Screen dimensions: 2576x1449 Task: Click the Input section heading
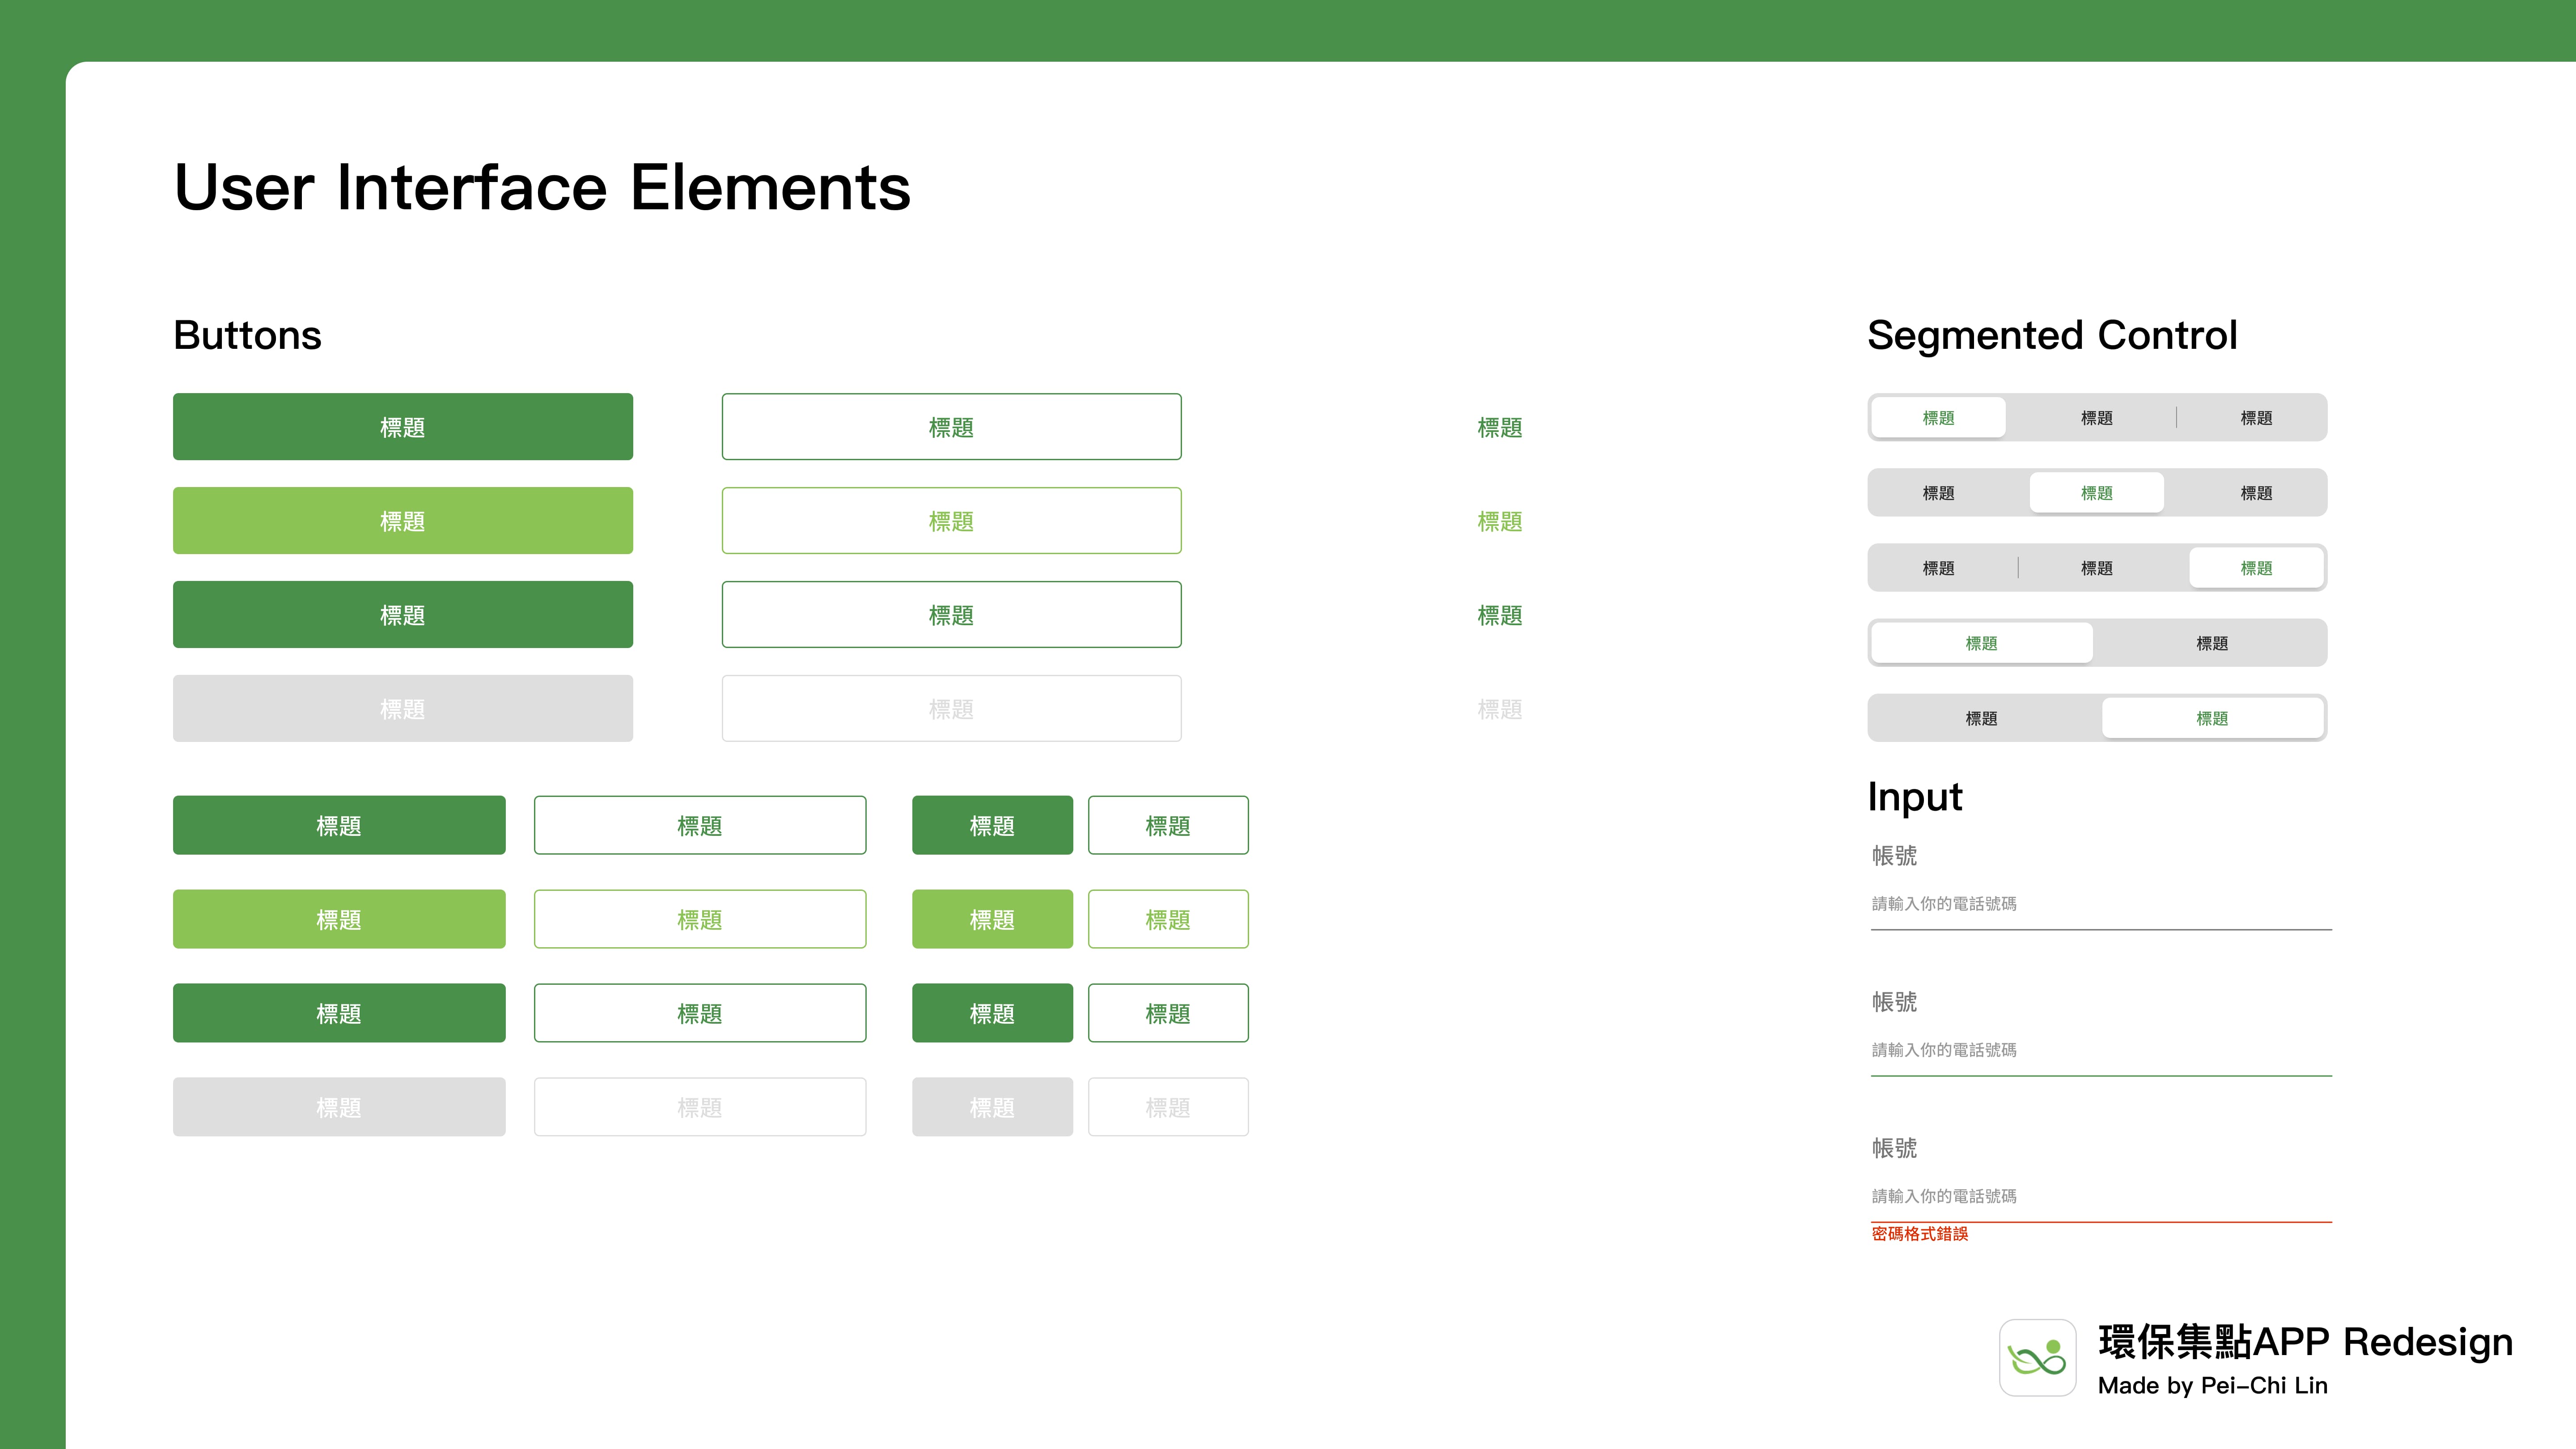point(1915,798)
